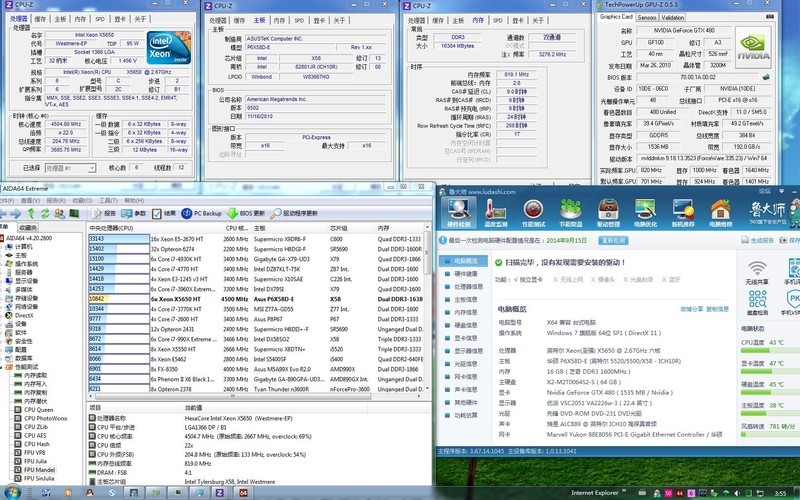Open 驱动管理 driver management in Ludashi
800x500 pixels.
coord(608,212)
